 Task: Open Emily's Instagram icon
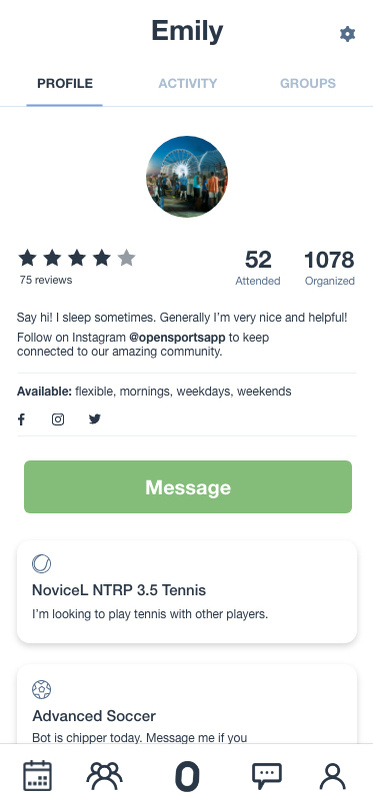coord(58,419)
